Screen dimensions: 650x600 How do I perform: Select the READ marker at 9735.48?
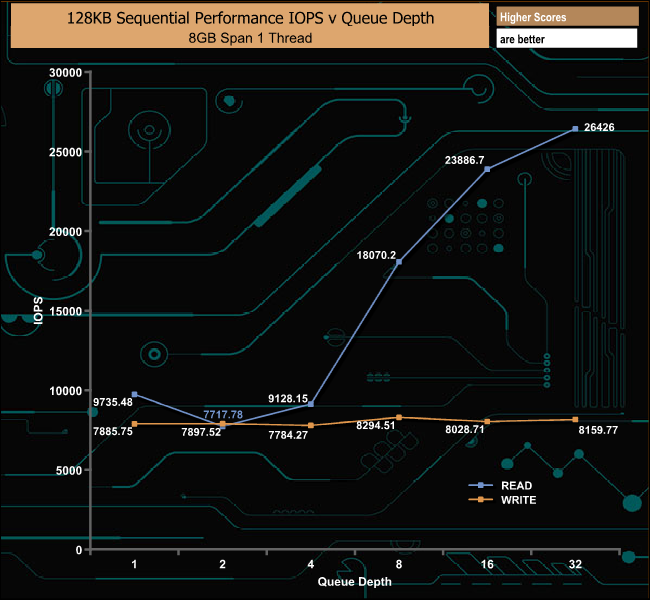pos(134,394)
